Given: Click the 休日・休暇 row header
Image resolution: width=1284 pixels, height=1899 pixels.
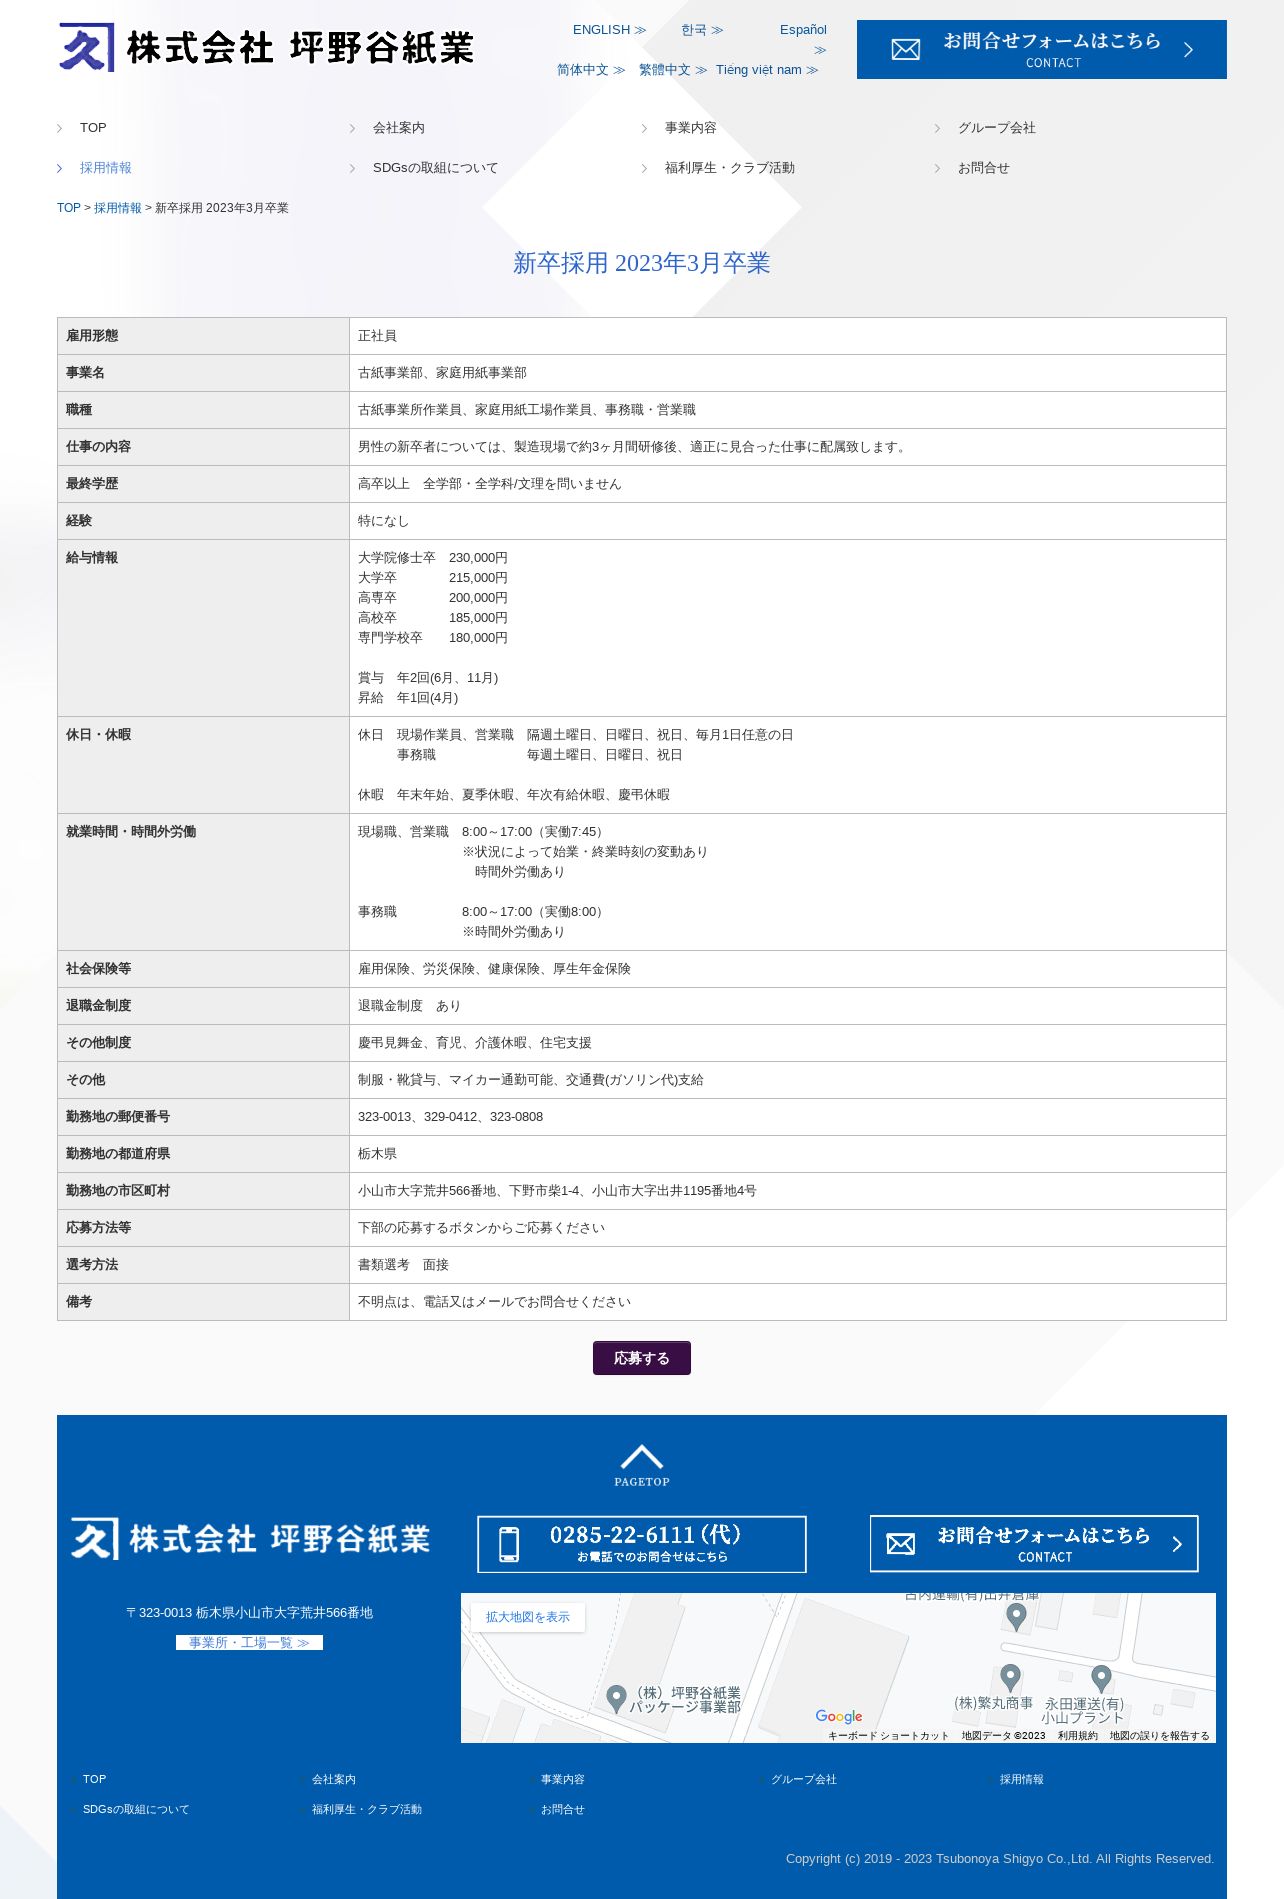Looking at the screenshot, I should (x=203, y=765).
